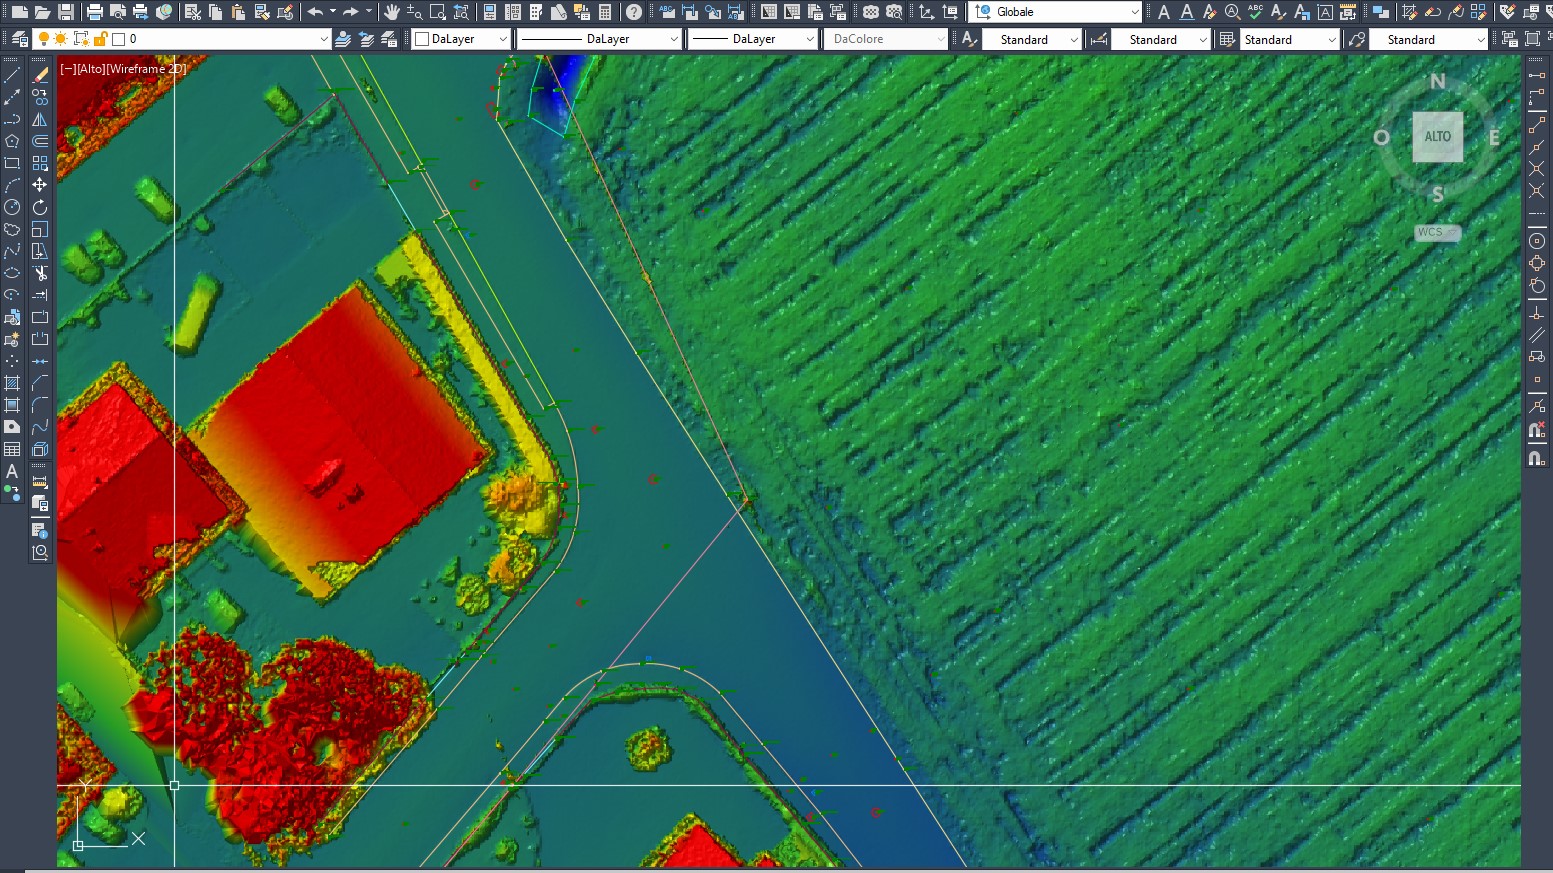Select the Line draw tool
This screenshot has width=1553, height=873.
[12, 76]
